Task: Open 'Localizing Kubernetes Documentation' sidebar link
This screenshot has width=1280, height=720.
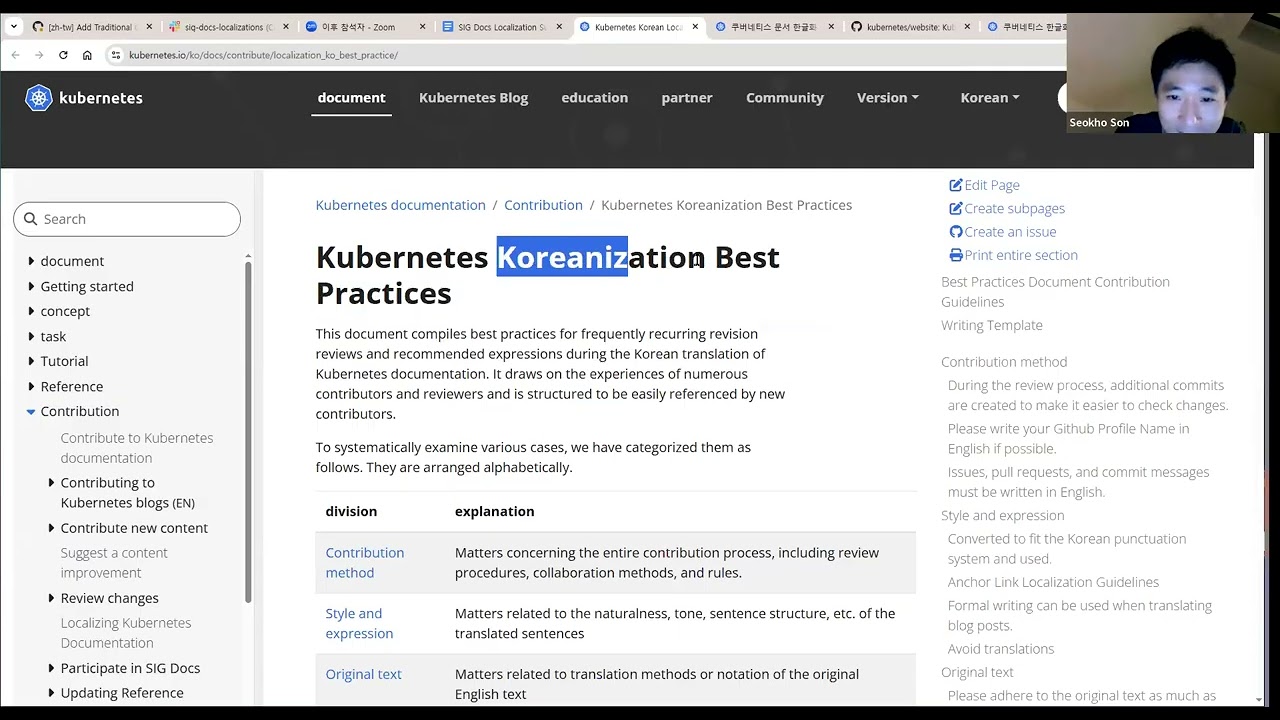Action: tap(125, 633)
